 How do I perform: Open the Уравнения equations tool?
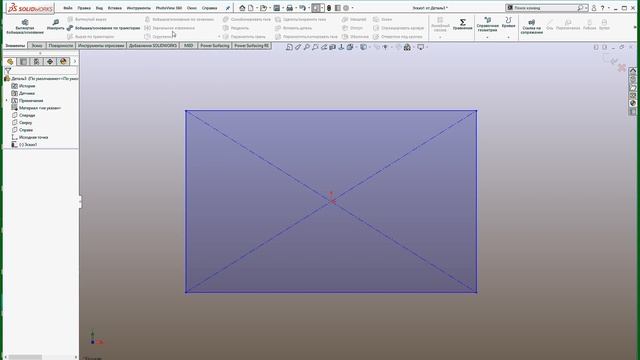point(462,24)
